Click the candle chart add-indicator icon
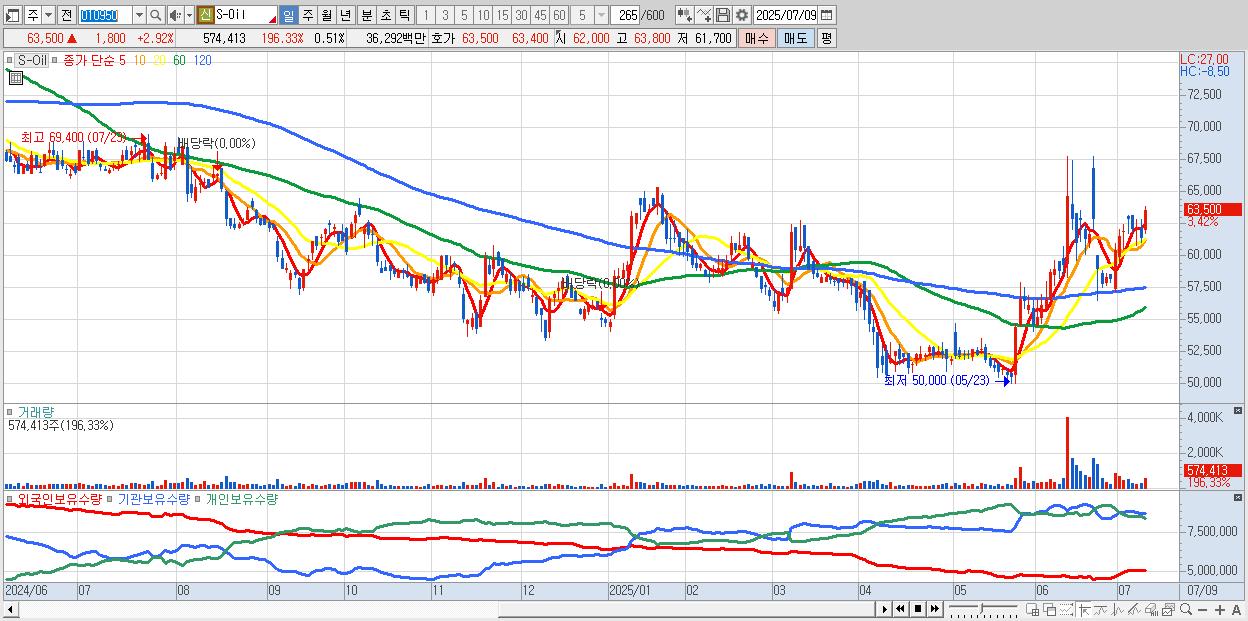Screen dimensions: 1248x621 tap(684, 15)
